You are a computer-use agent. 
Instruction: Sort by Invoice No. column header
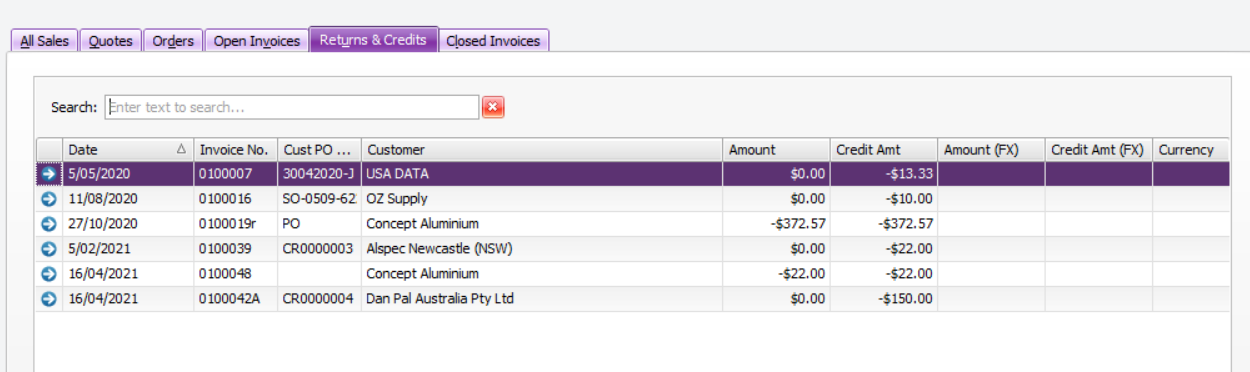click(235, 150)
